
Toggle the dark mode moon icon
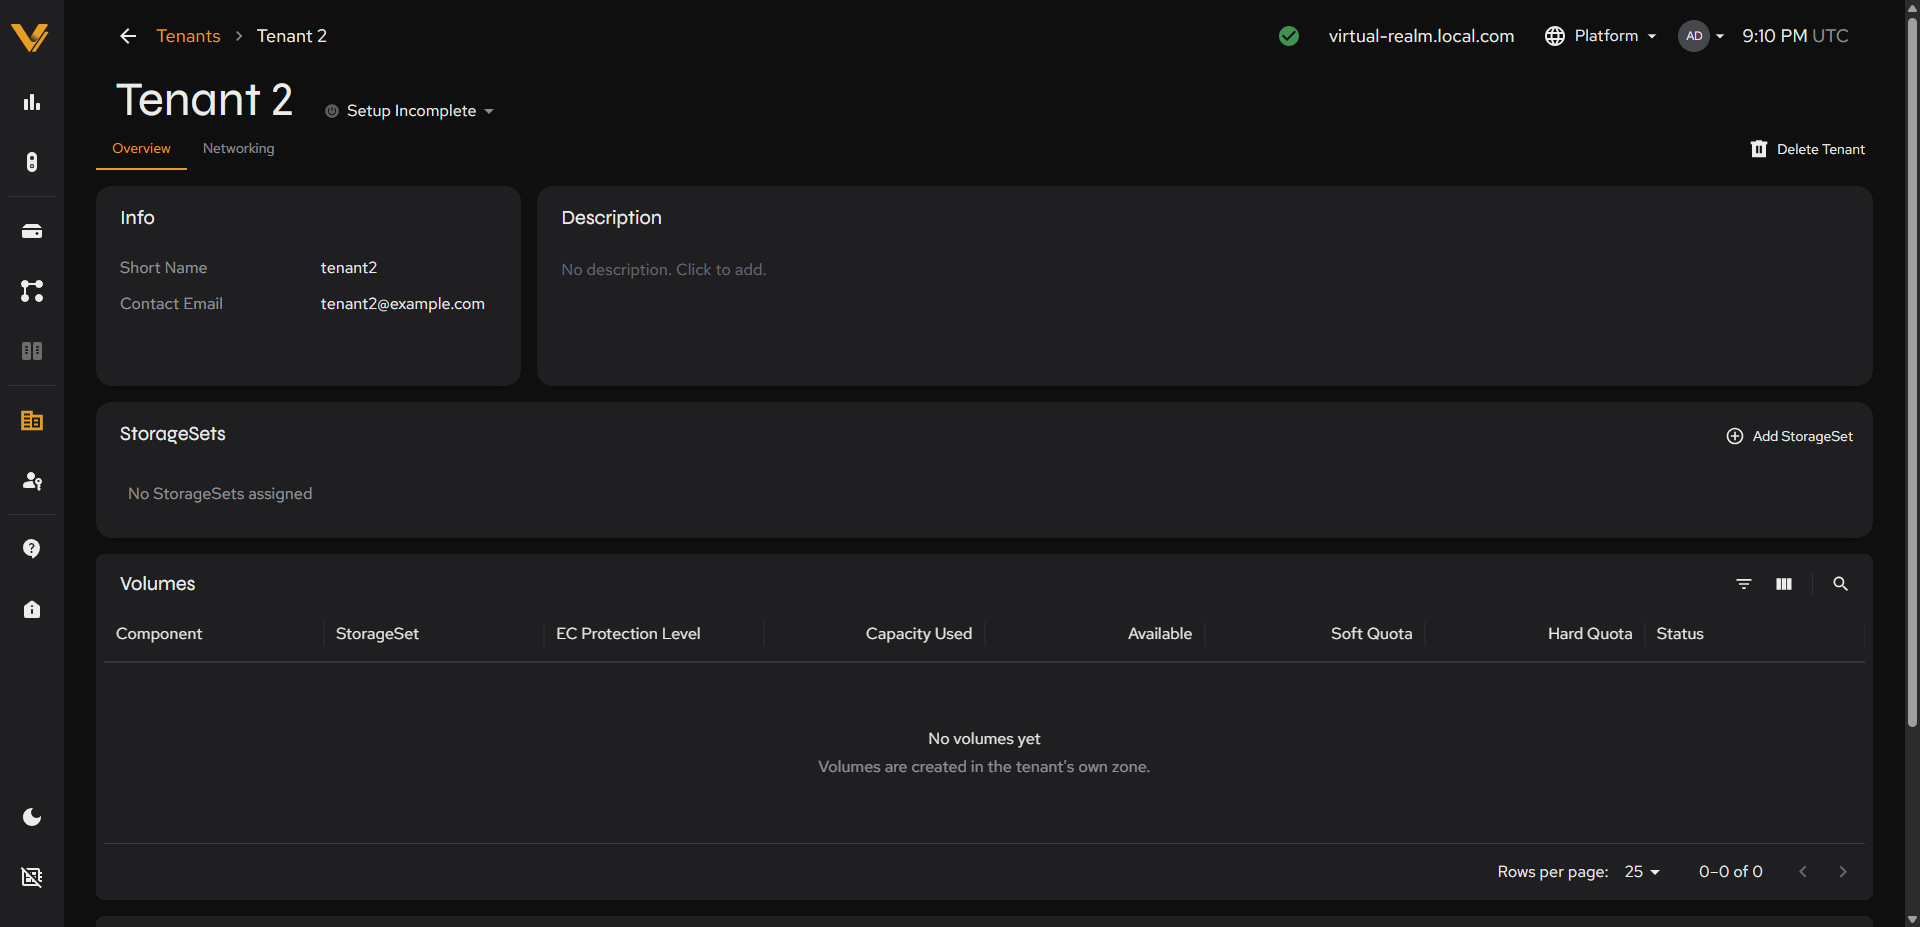click(x=32, y=817)
